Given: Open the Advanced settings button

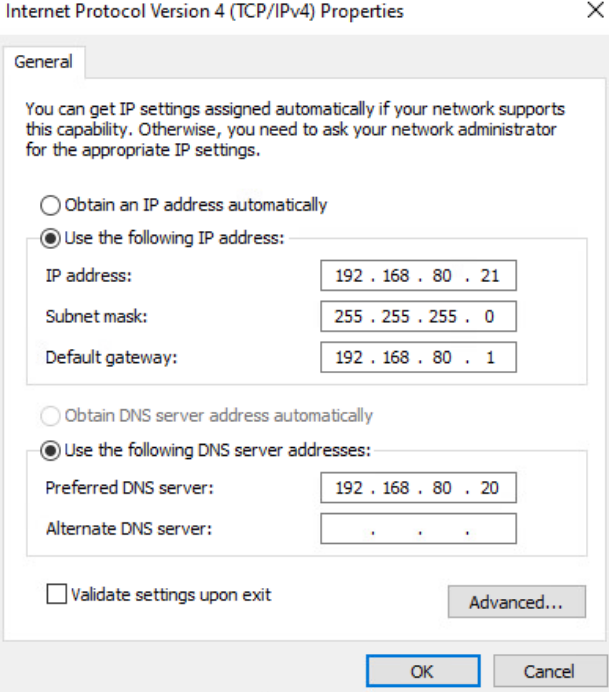Looking at the screenshot, I should click(513, 602).
